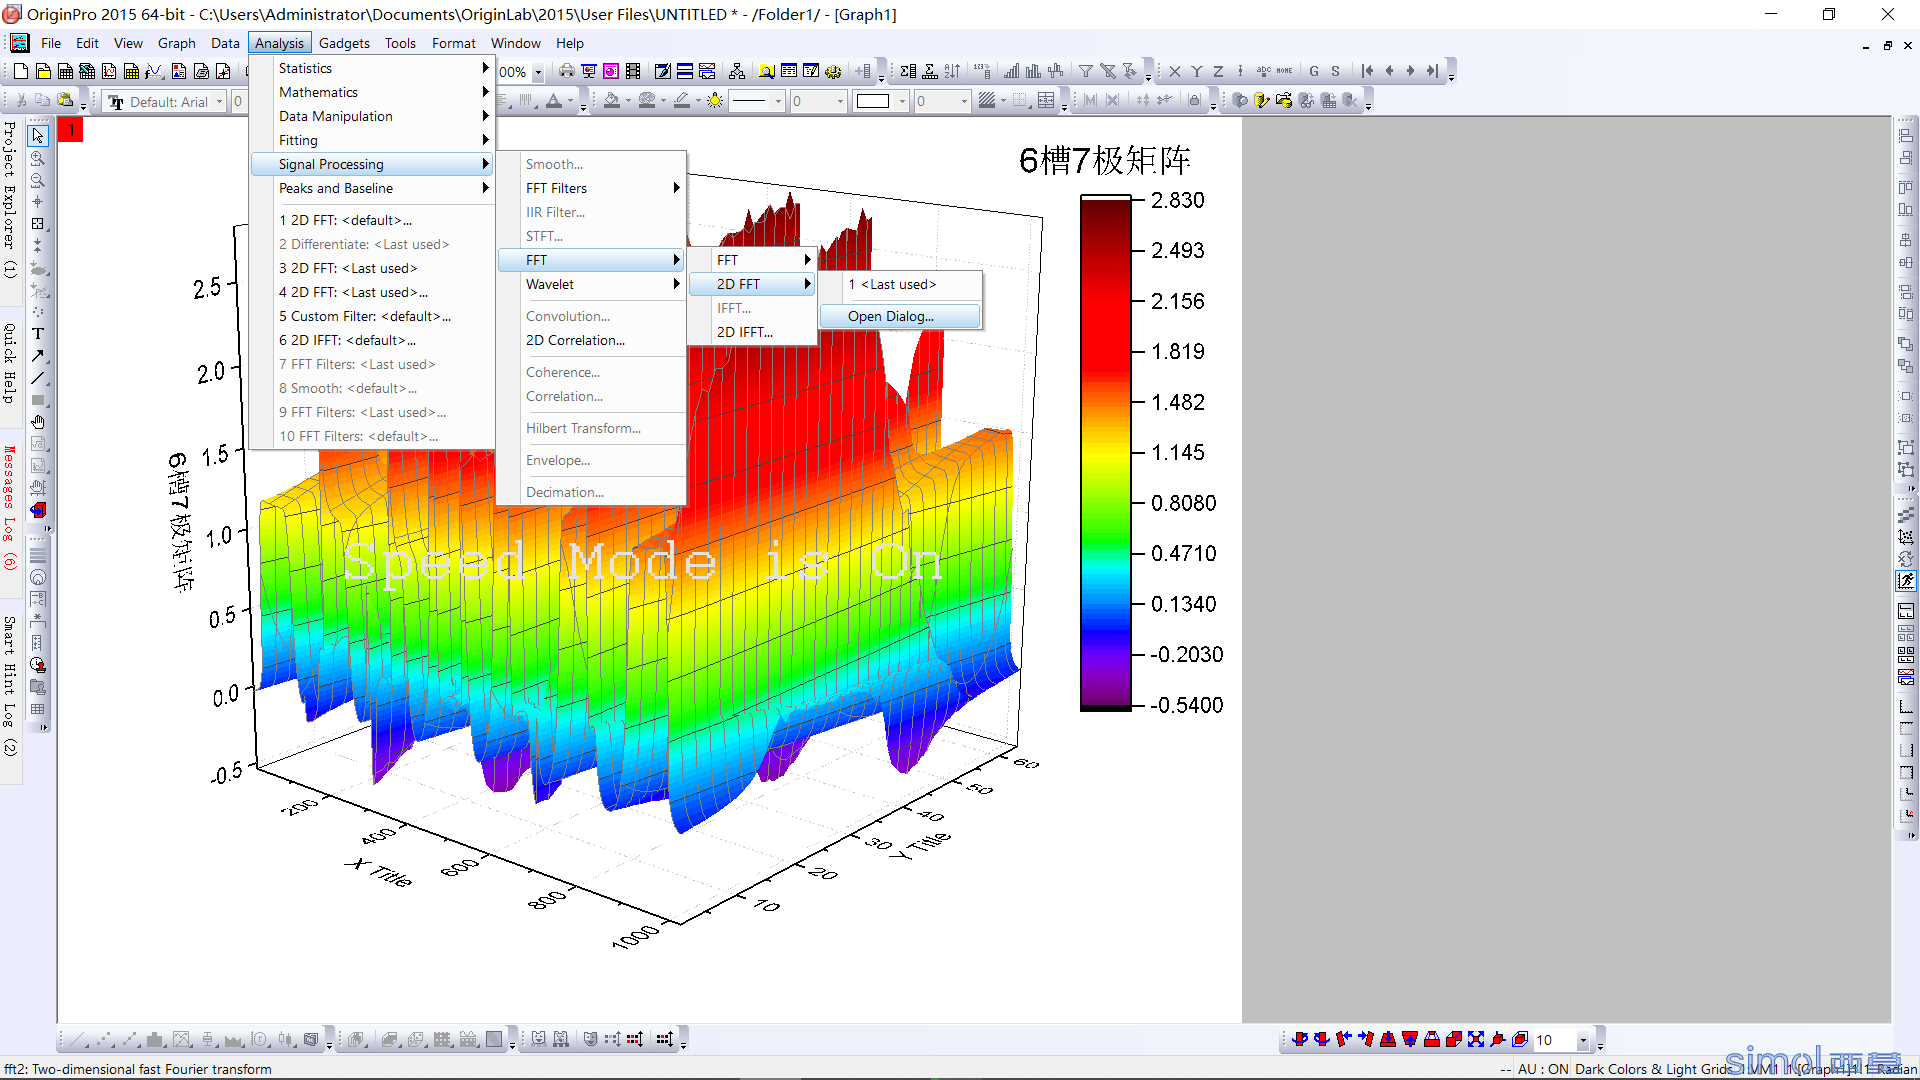Open the Graph menu
Viewport: 1920px width, 1080px height.
coord(176,43)
